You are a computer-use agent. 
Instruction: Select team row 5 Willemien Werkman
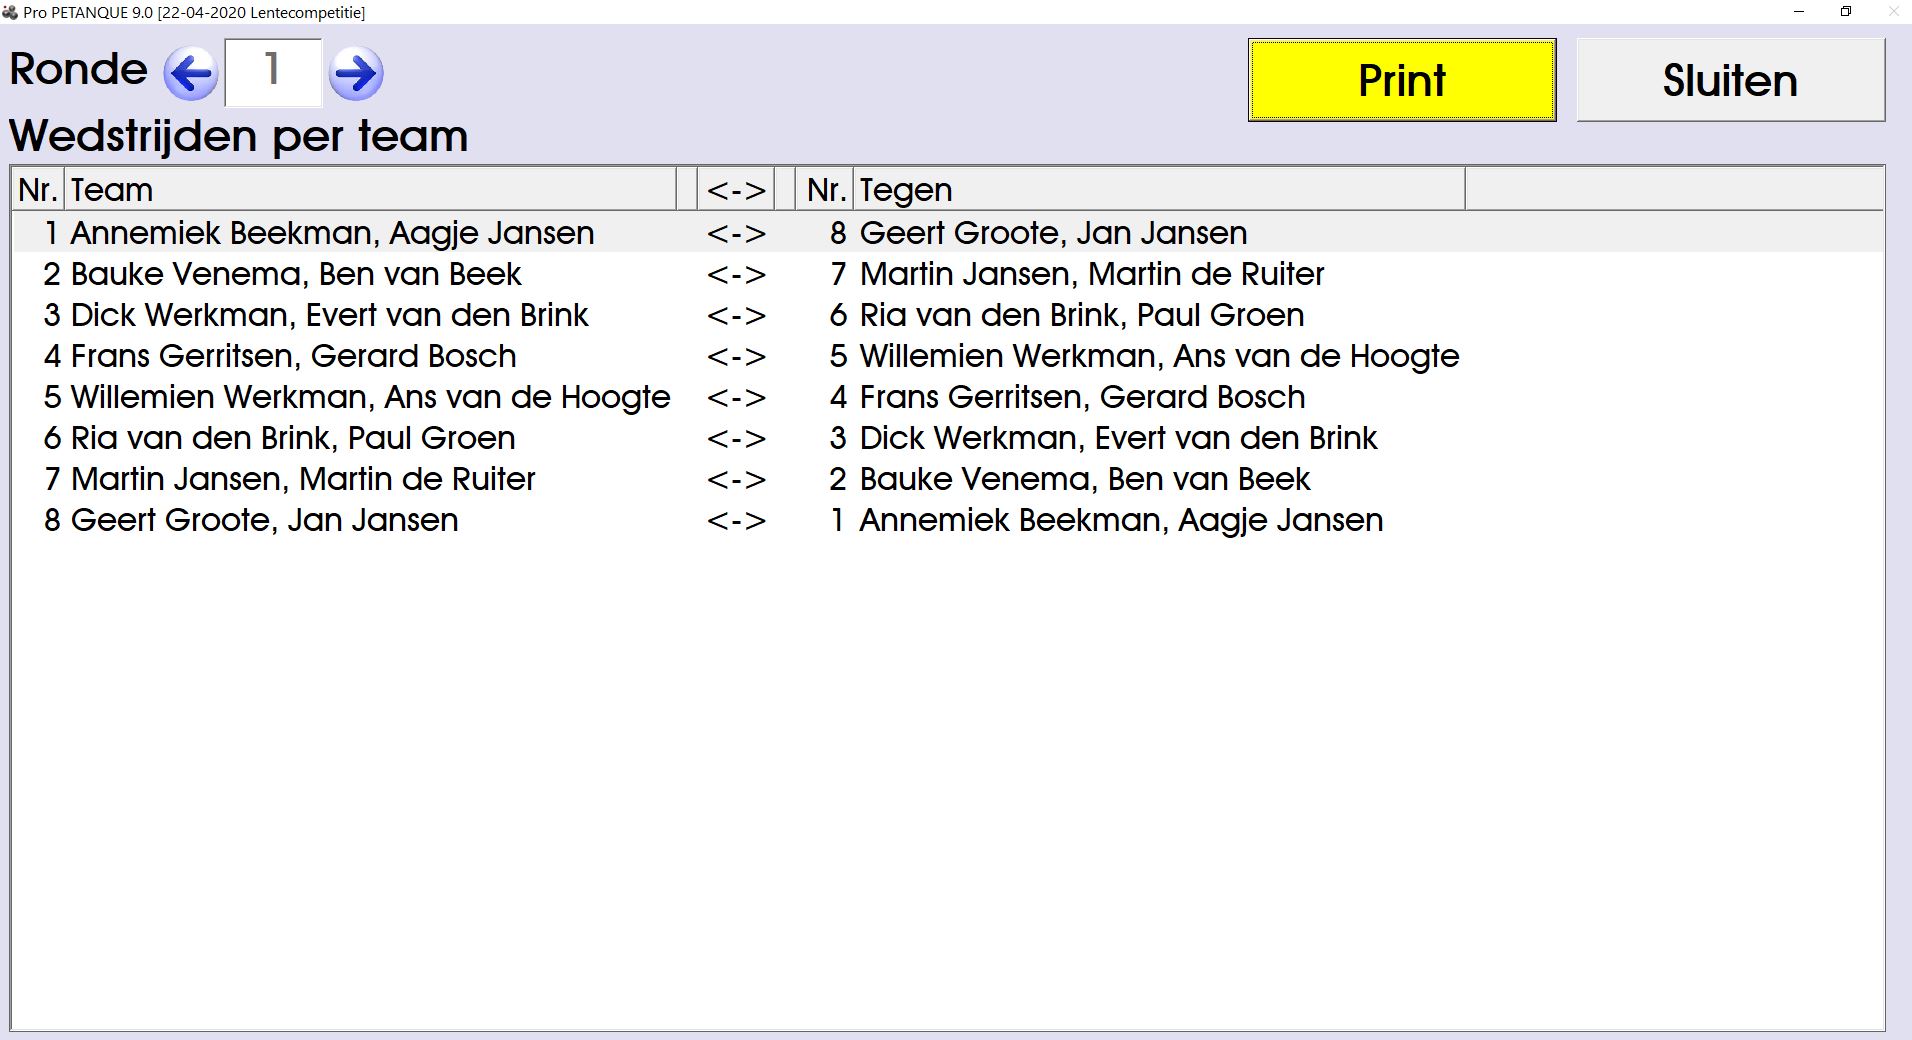pos(370,397)
